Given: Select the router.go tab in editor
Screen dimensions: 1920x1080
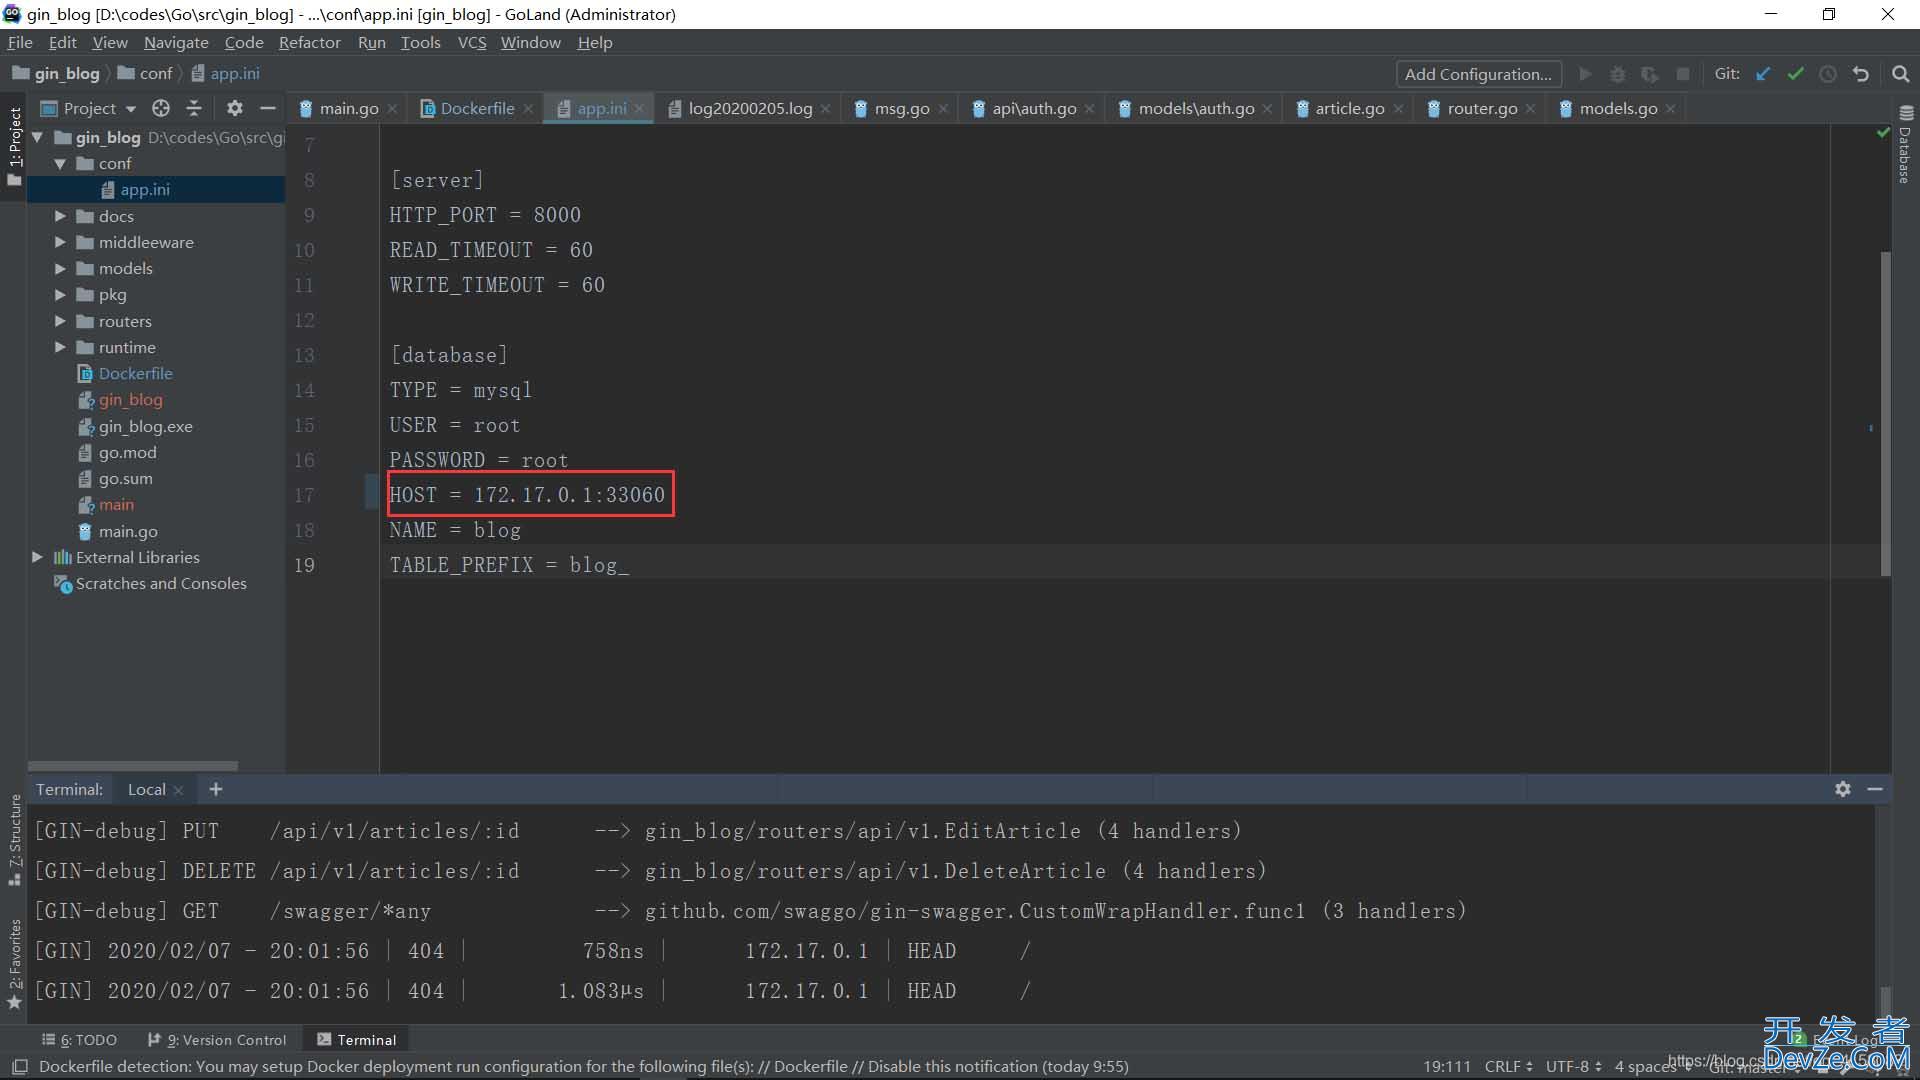Looking at the screenshot, I should pos(1481,108).
